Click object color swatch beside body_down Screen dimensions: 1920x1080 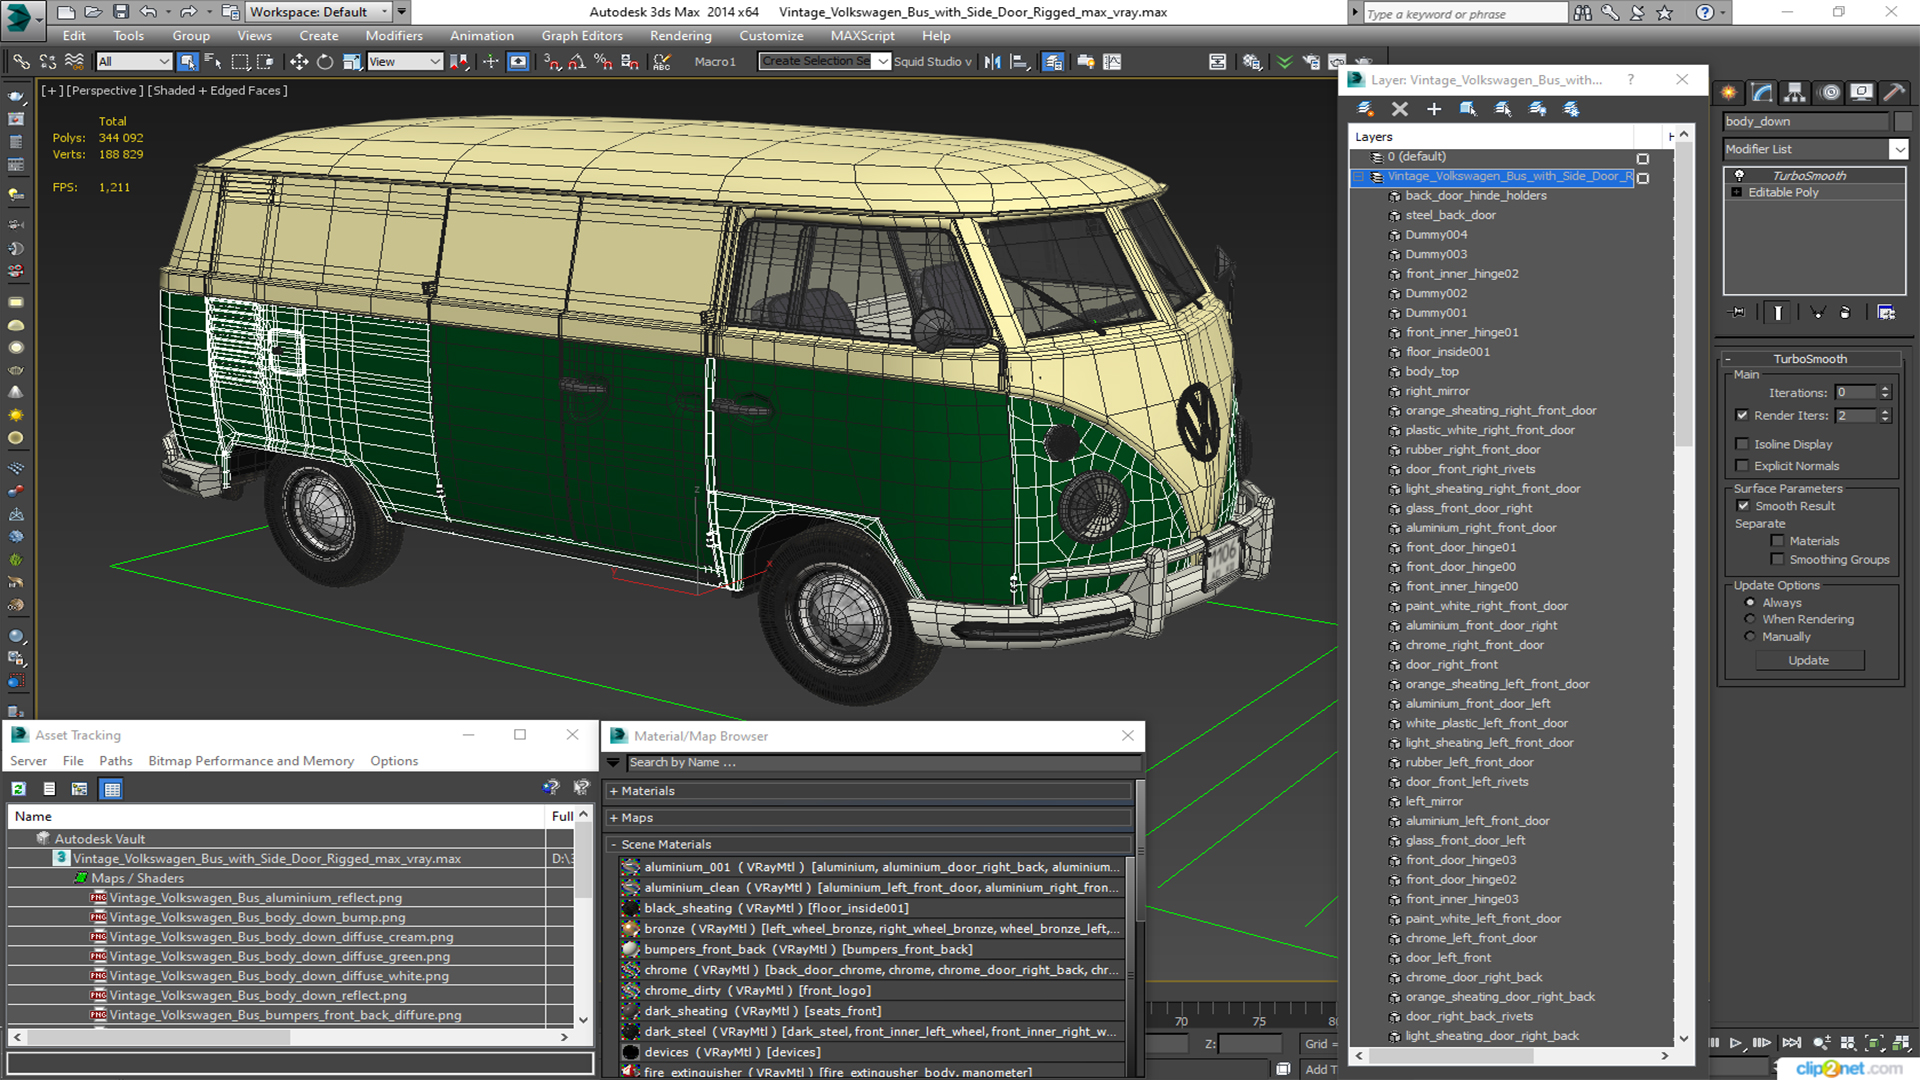(1902, 122)
